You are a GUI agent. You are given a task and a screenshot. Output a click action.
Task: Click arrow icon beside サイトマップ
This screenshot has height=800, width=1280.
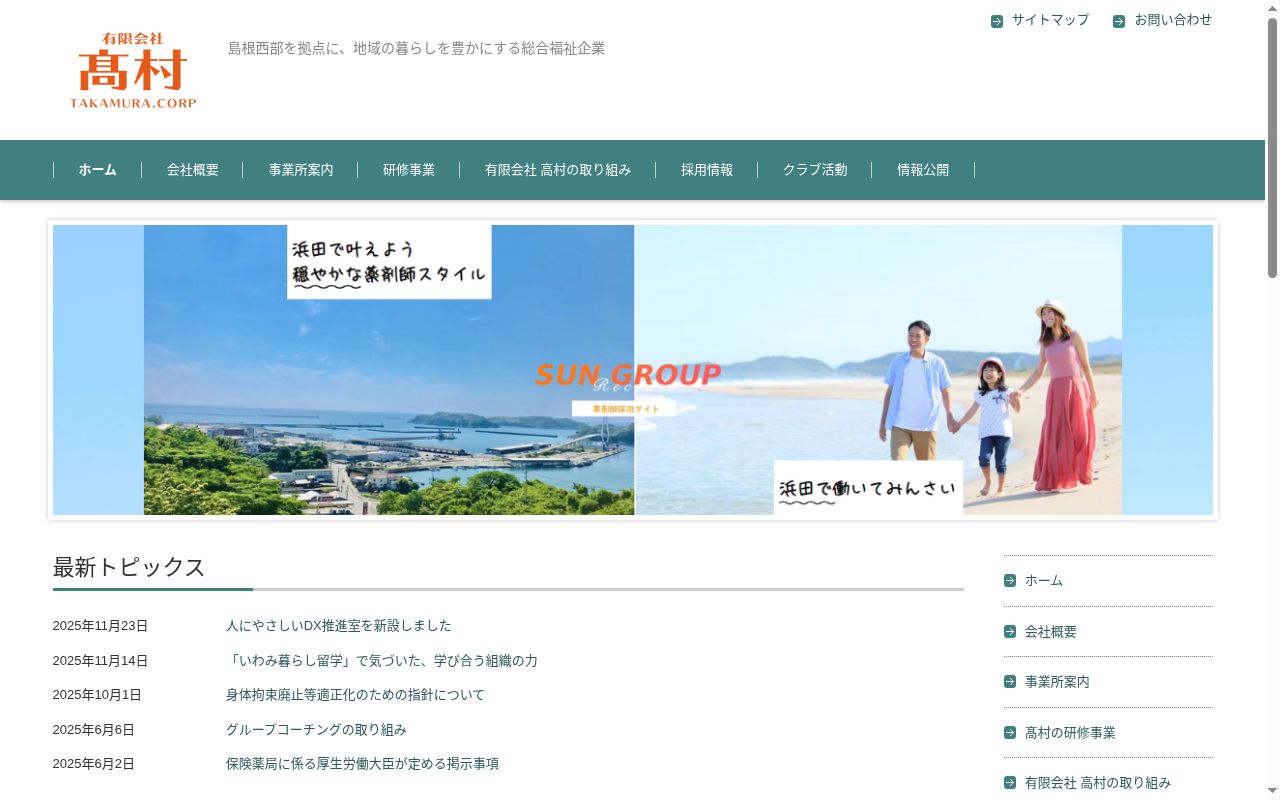point(997,21)
